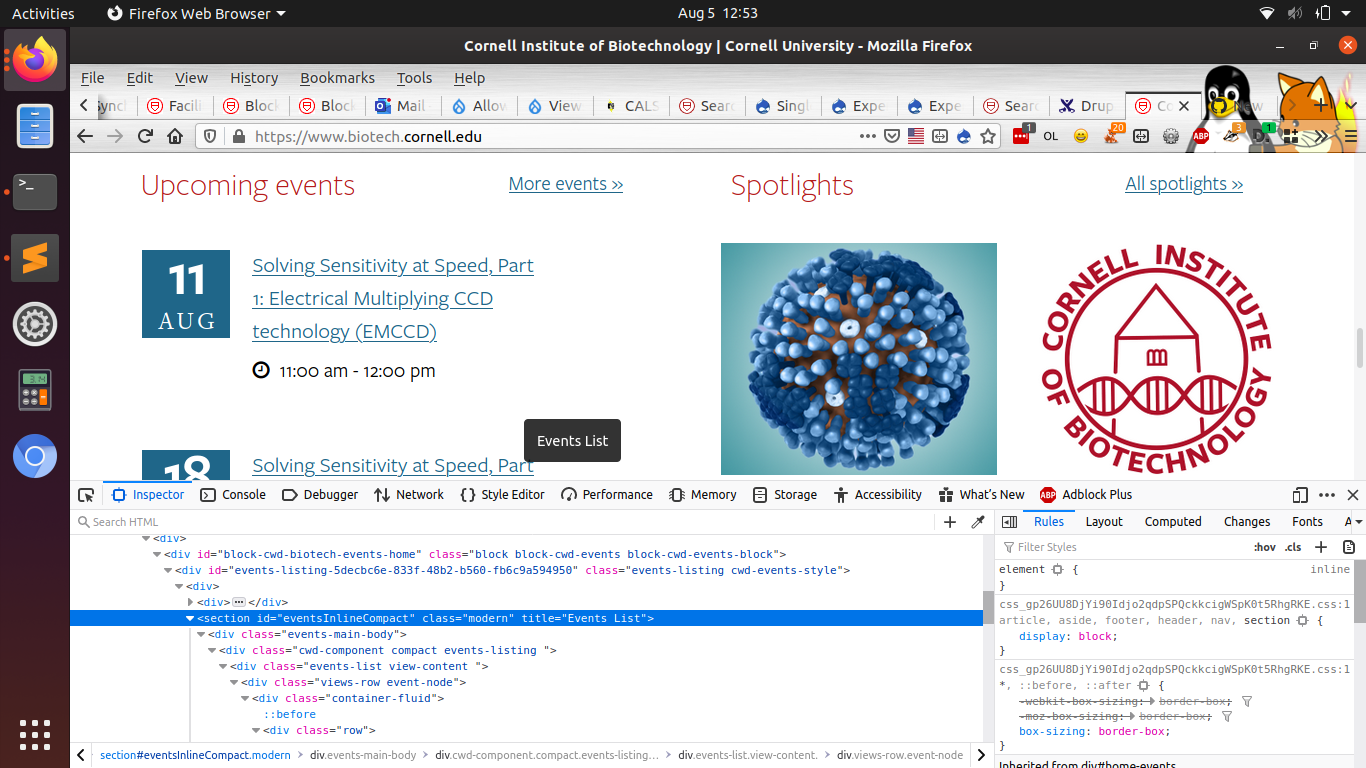Open the All spotlights link
The image size is (1366, 768).
point(1184,184)
